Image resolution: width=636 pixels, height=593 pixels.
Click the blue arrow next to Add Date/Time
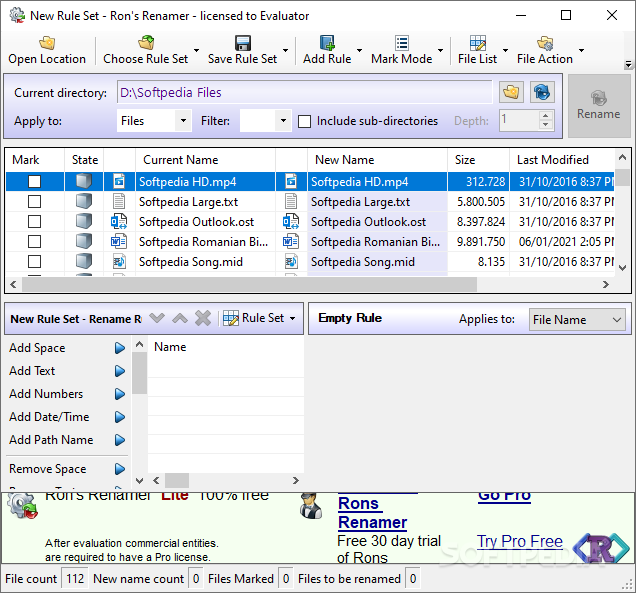[x=120, y=417]
